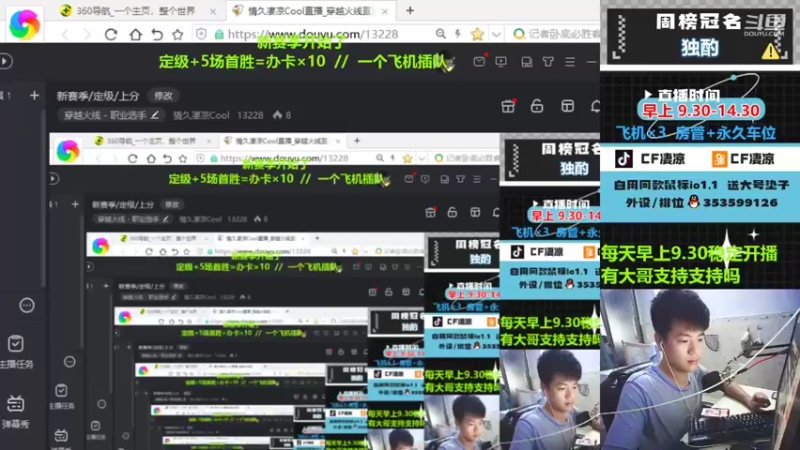Click the gift box icon with the red dot
Viewport: 800px width, 450px height.
click(x=508, y=106)
